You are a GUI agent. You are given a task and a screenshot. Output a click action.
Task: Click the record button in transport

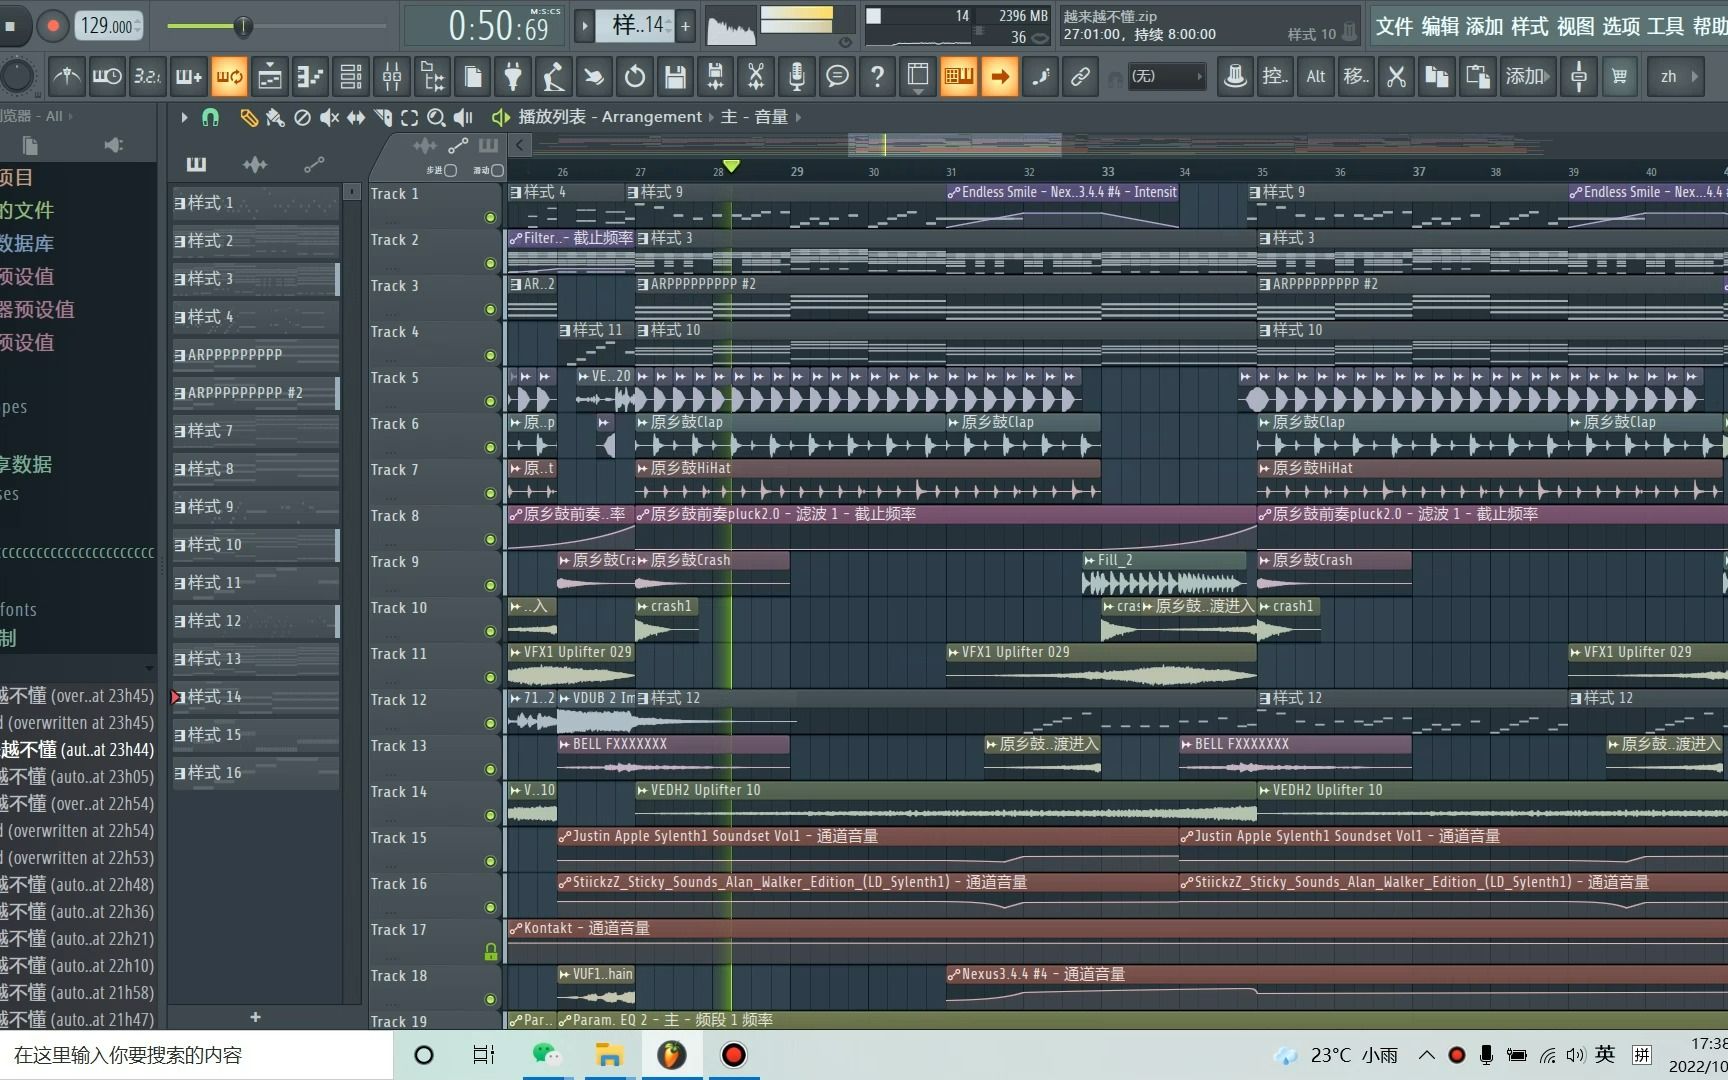[x=52, y=26]
